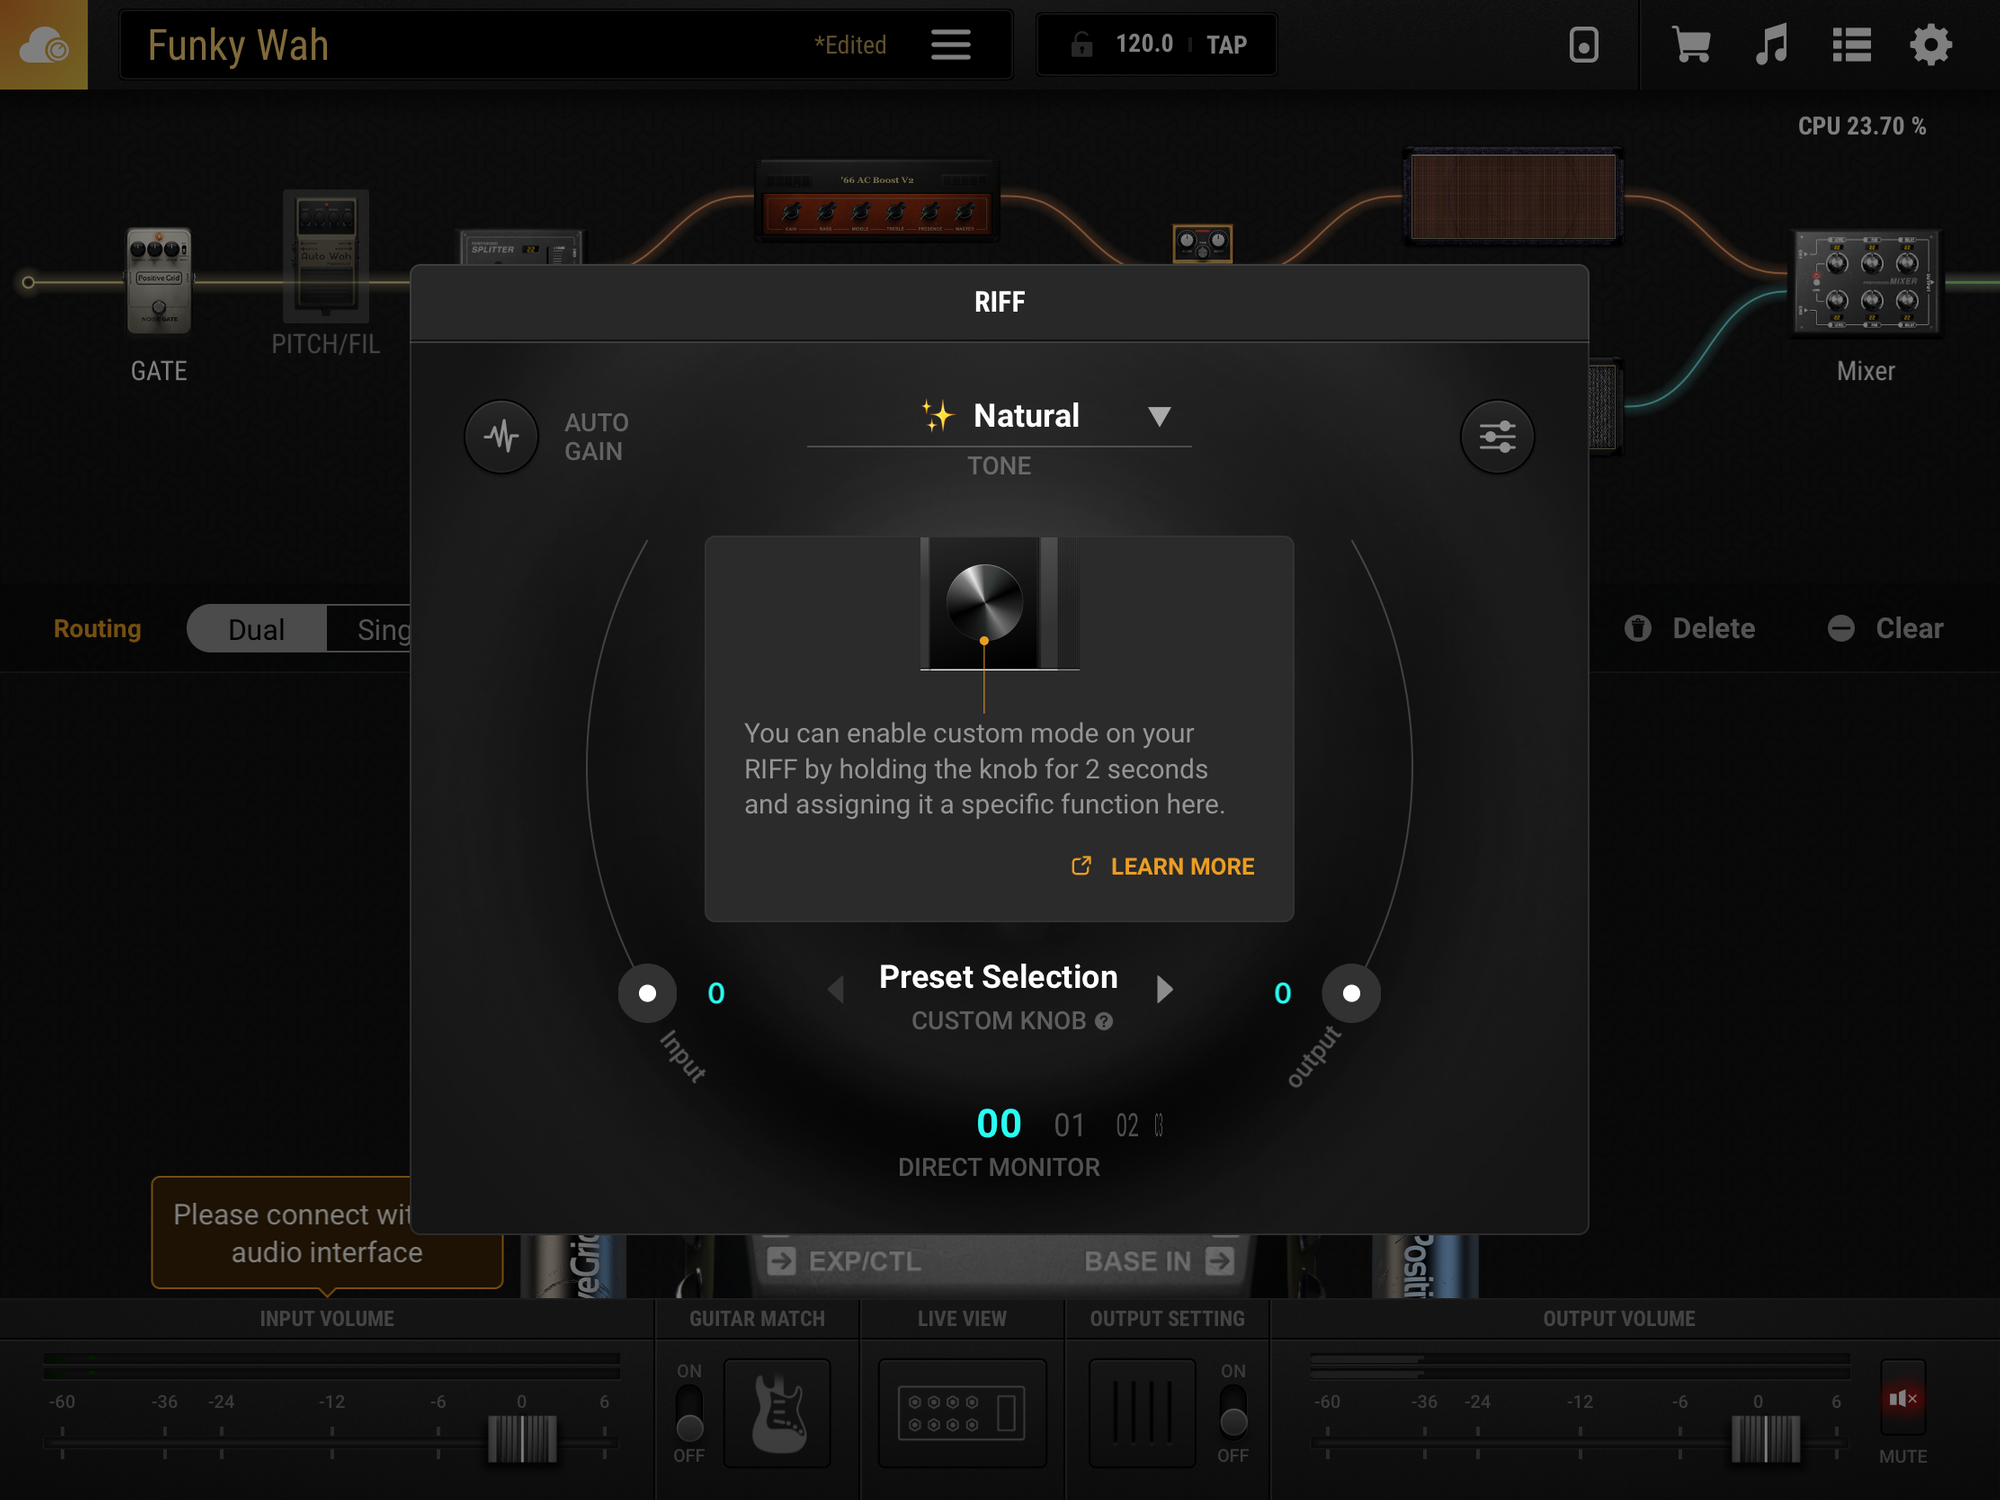The image size is (2000, 1500).
Task: Open the settings gear
Action: pyautogui.click(x=1930, y=45)
